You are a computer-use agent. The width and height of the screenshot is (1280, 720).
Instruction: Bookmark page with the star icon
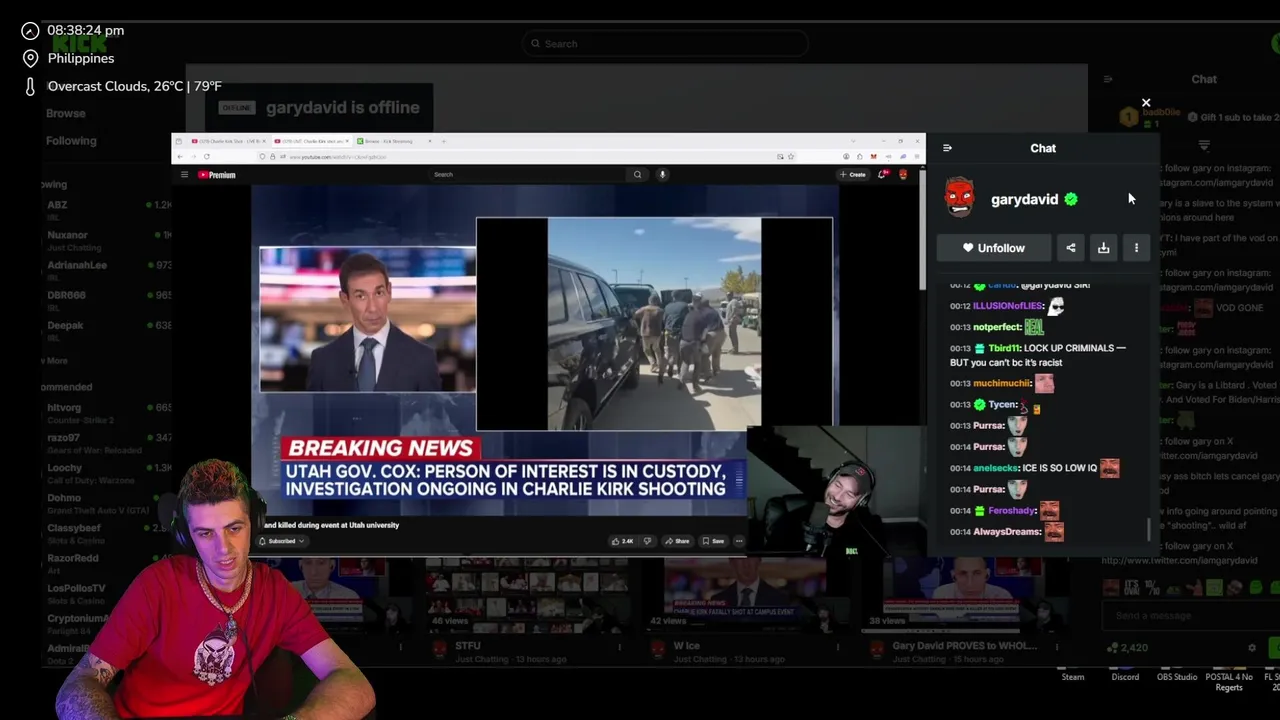tap(790, 157)
